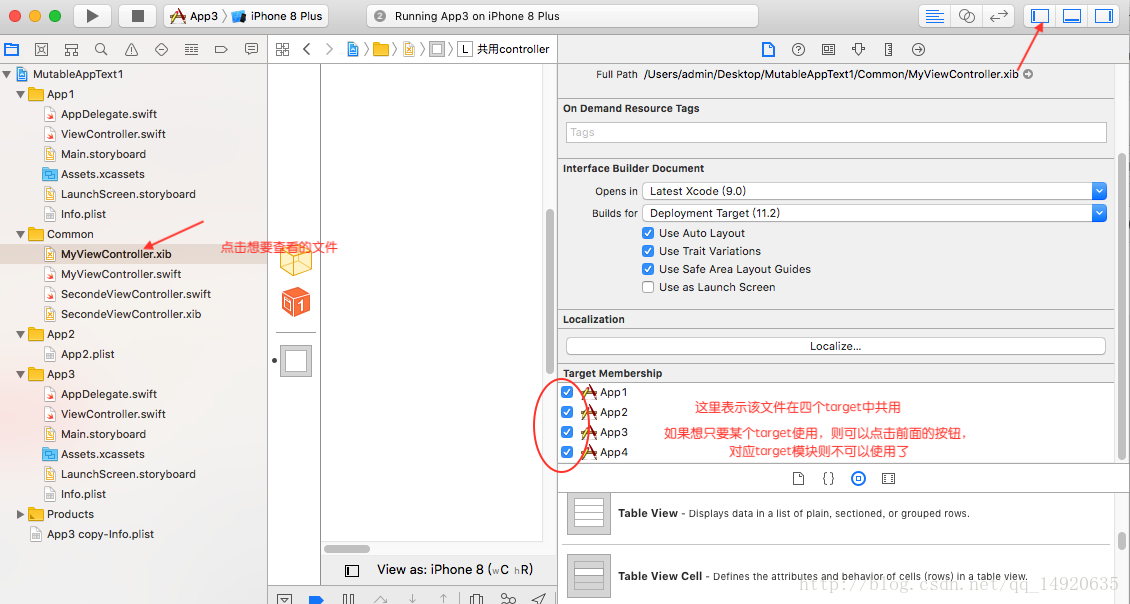Choose the iPhone 8 Plus destination
Screen dimensions: 1130x604
click(x=277, y=16)
